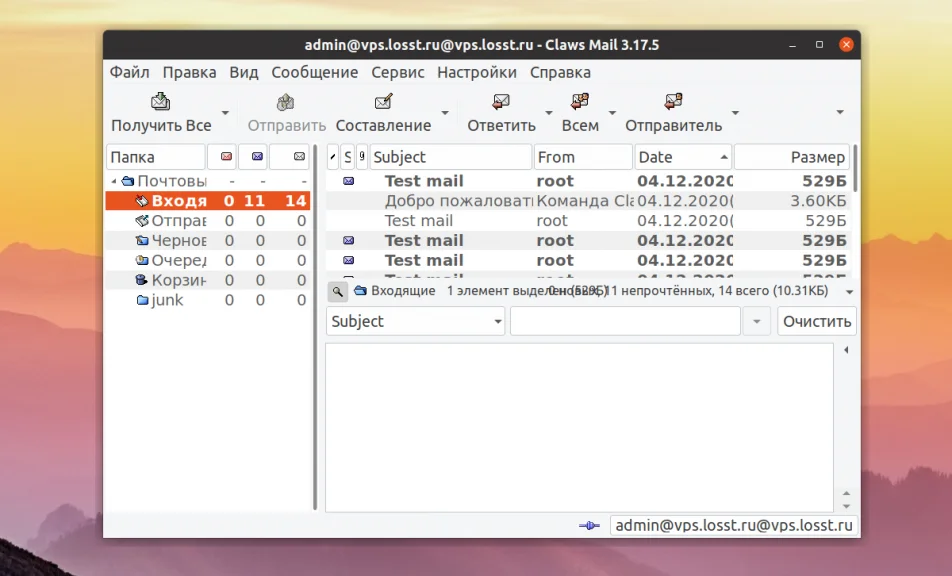Click the Отправитель reply-to-sender icon
Image resolution: width=952 pixels, height=576 pixels.
673,101
